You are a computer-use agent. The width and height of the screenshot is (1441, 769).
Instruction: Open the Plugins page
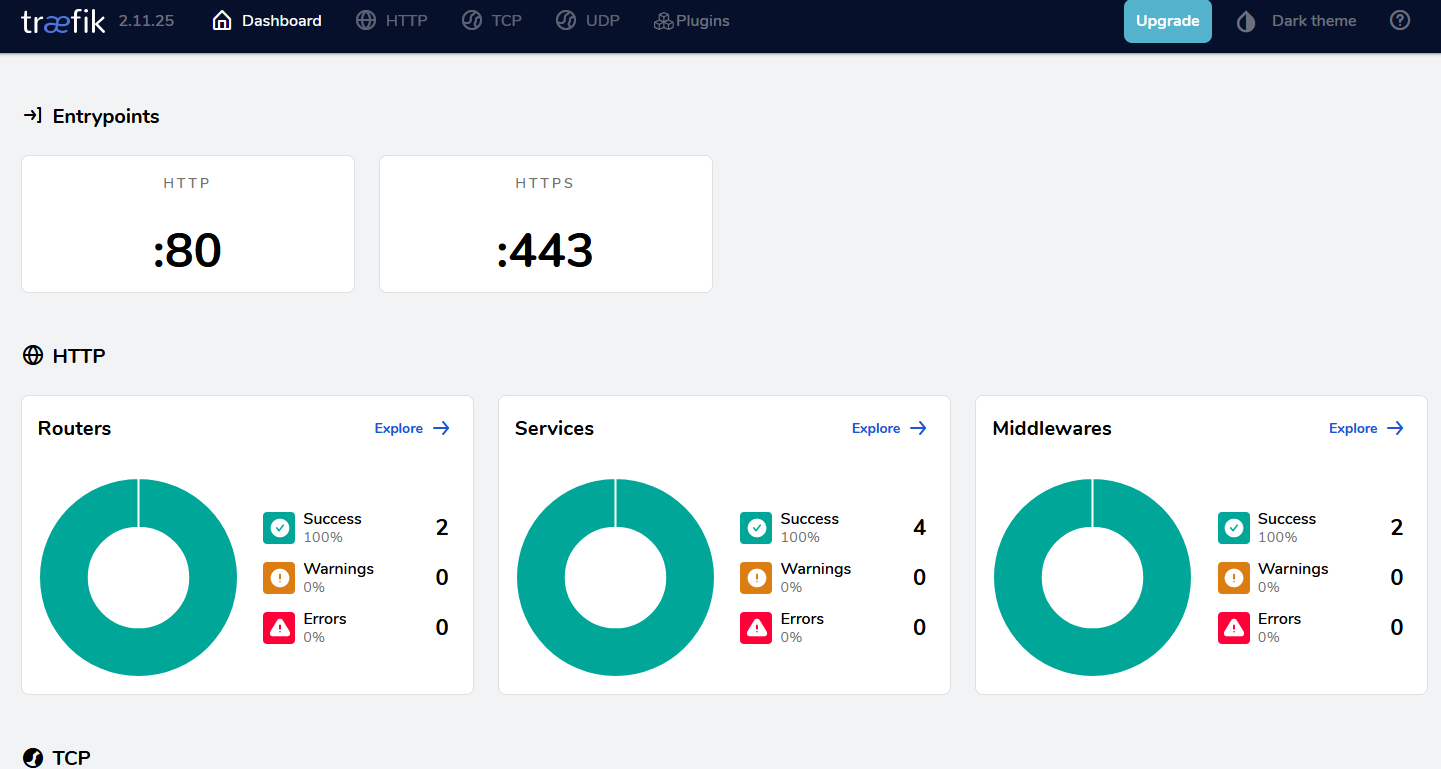click(x=691, y=21)
